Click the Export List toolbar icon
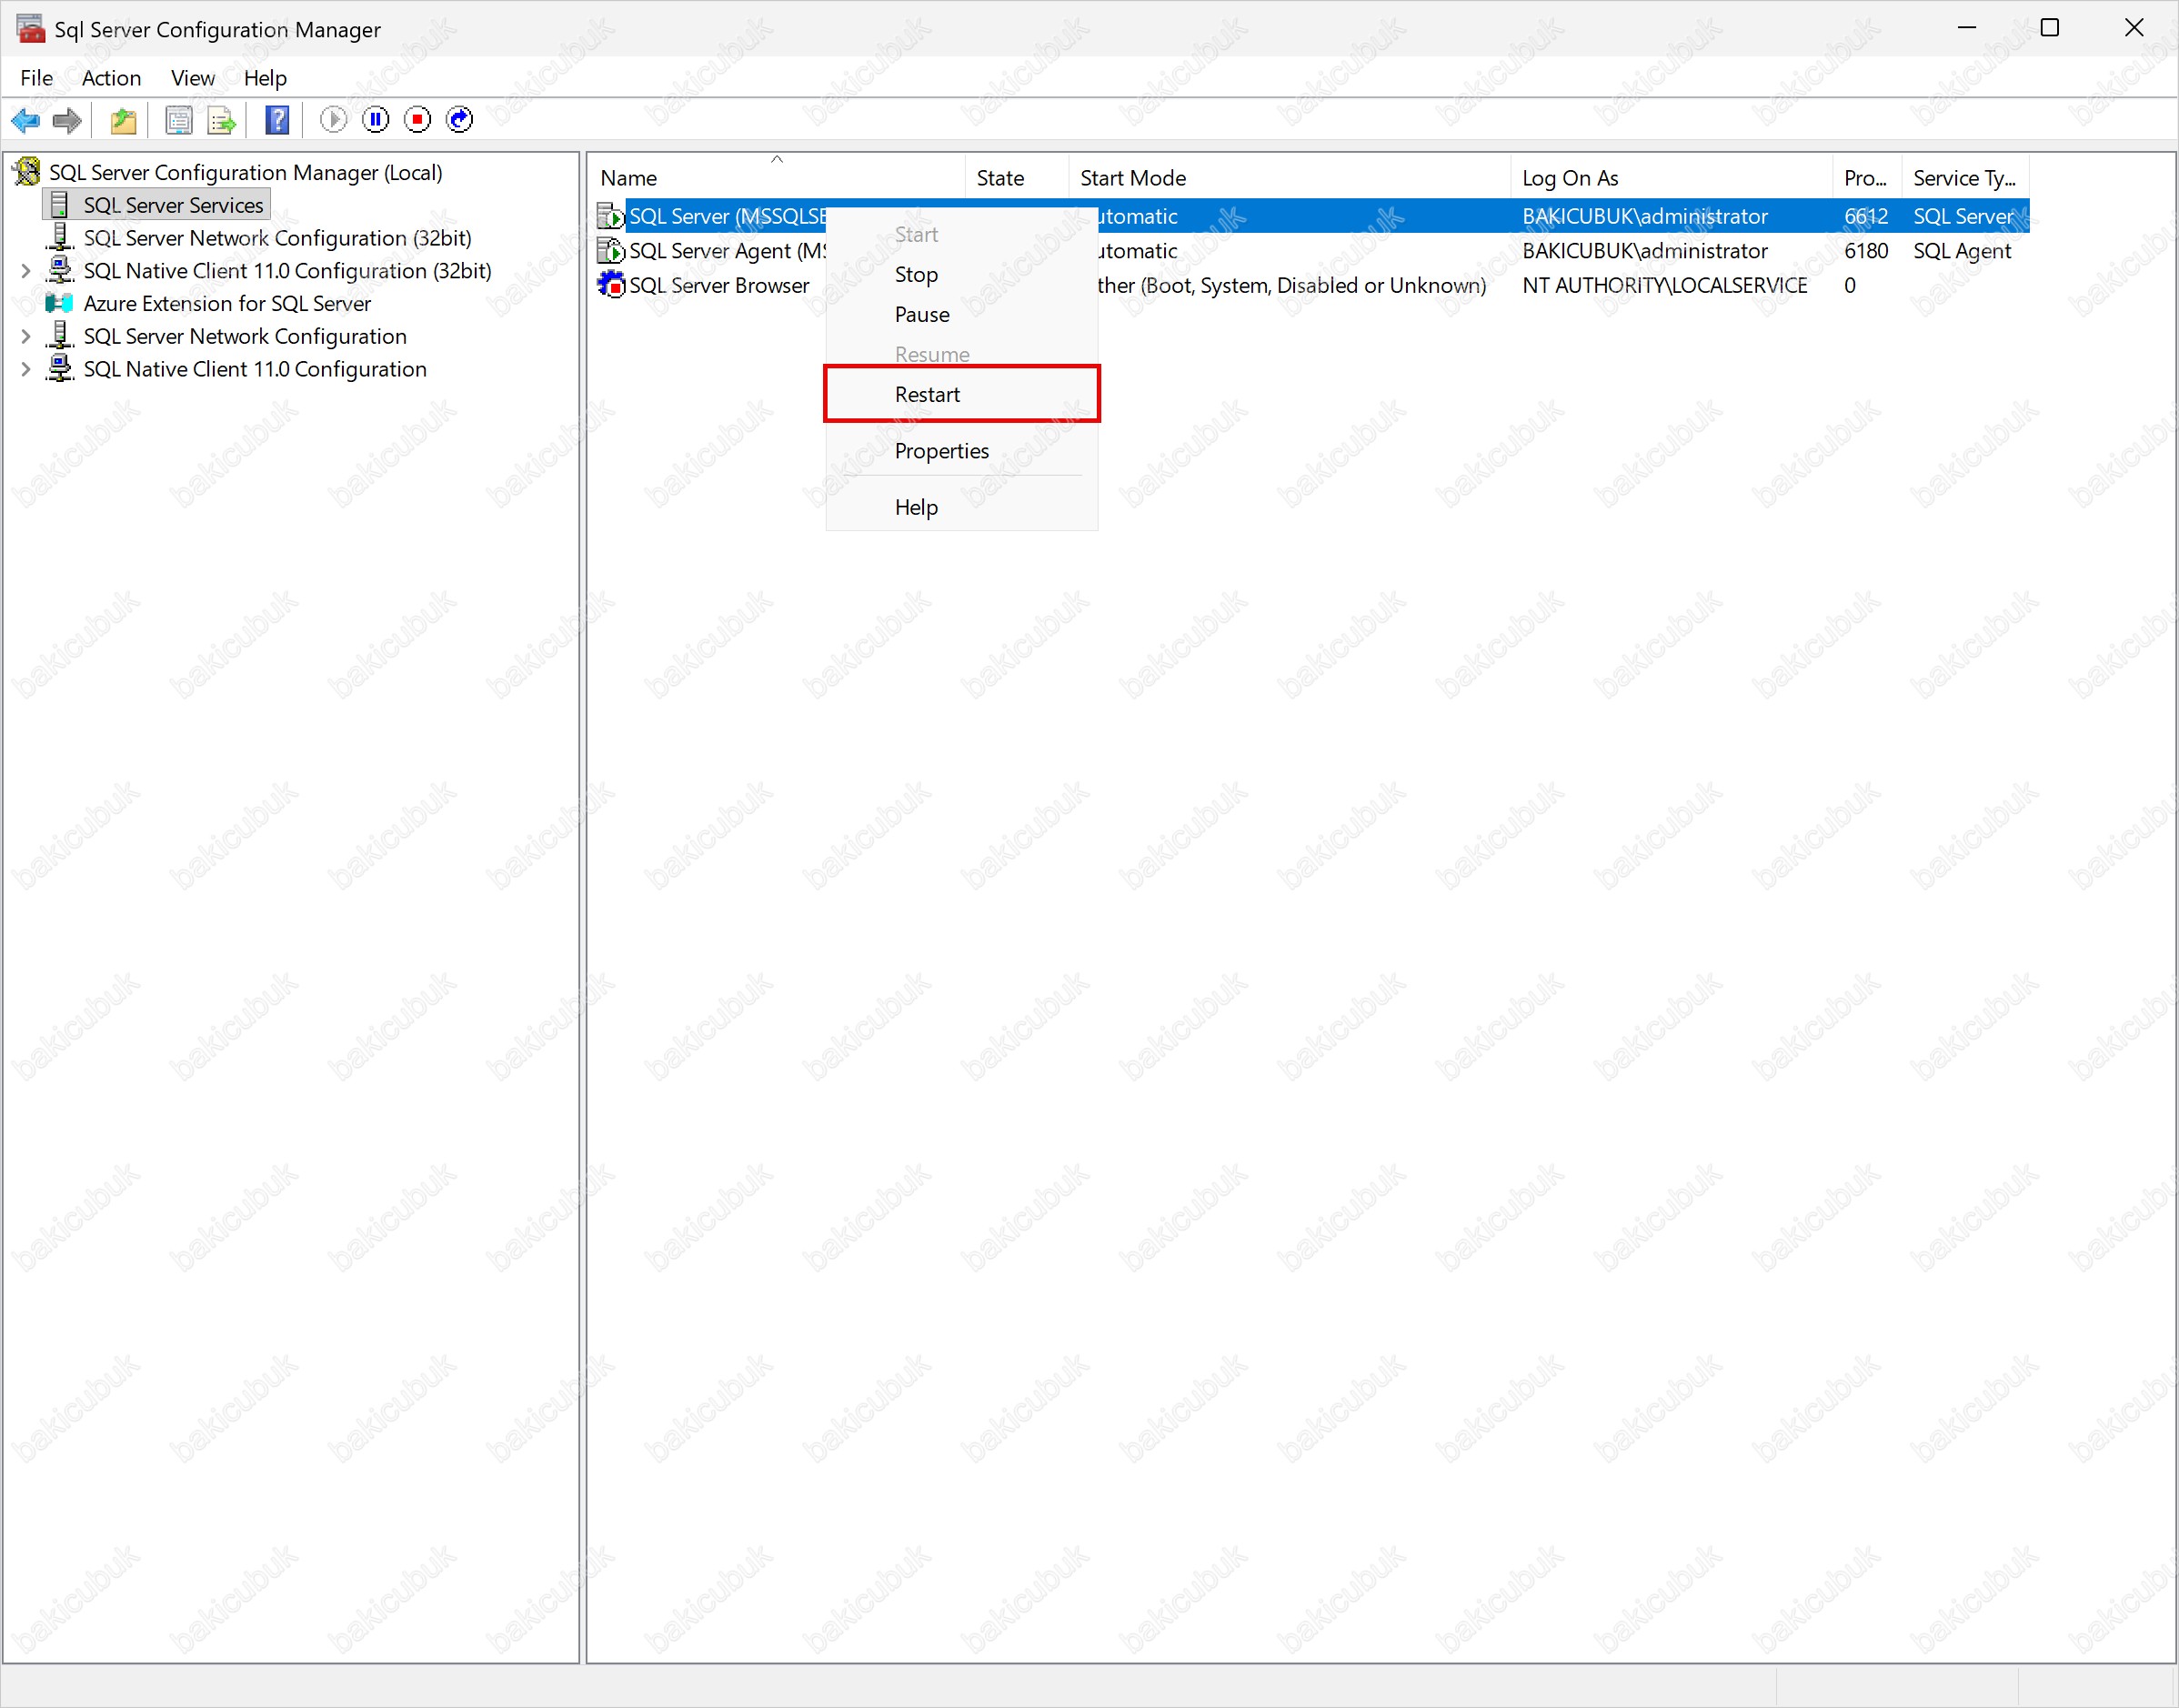 (x=221, y=121)
